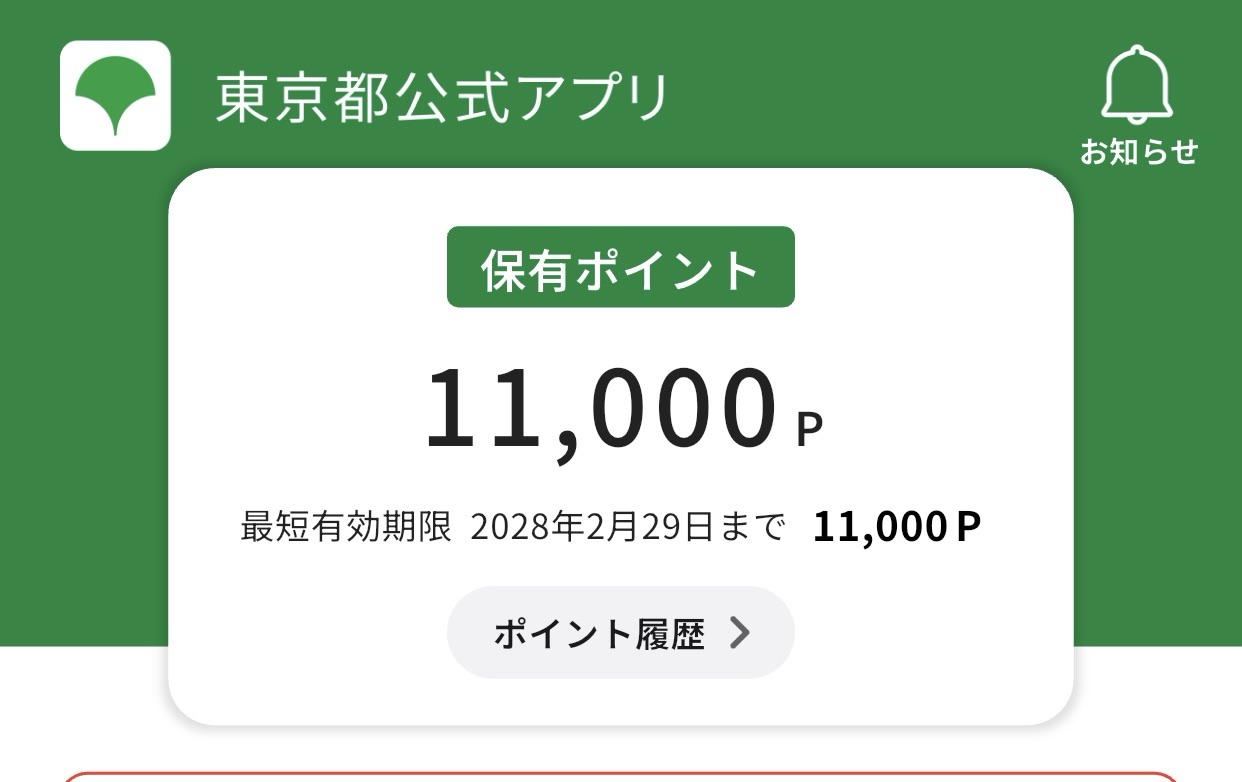Click the bold 11,000 P expiring amount

[x=896, y=527]
